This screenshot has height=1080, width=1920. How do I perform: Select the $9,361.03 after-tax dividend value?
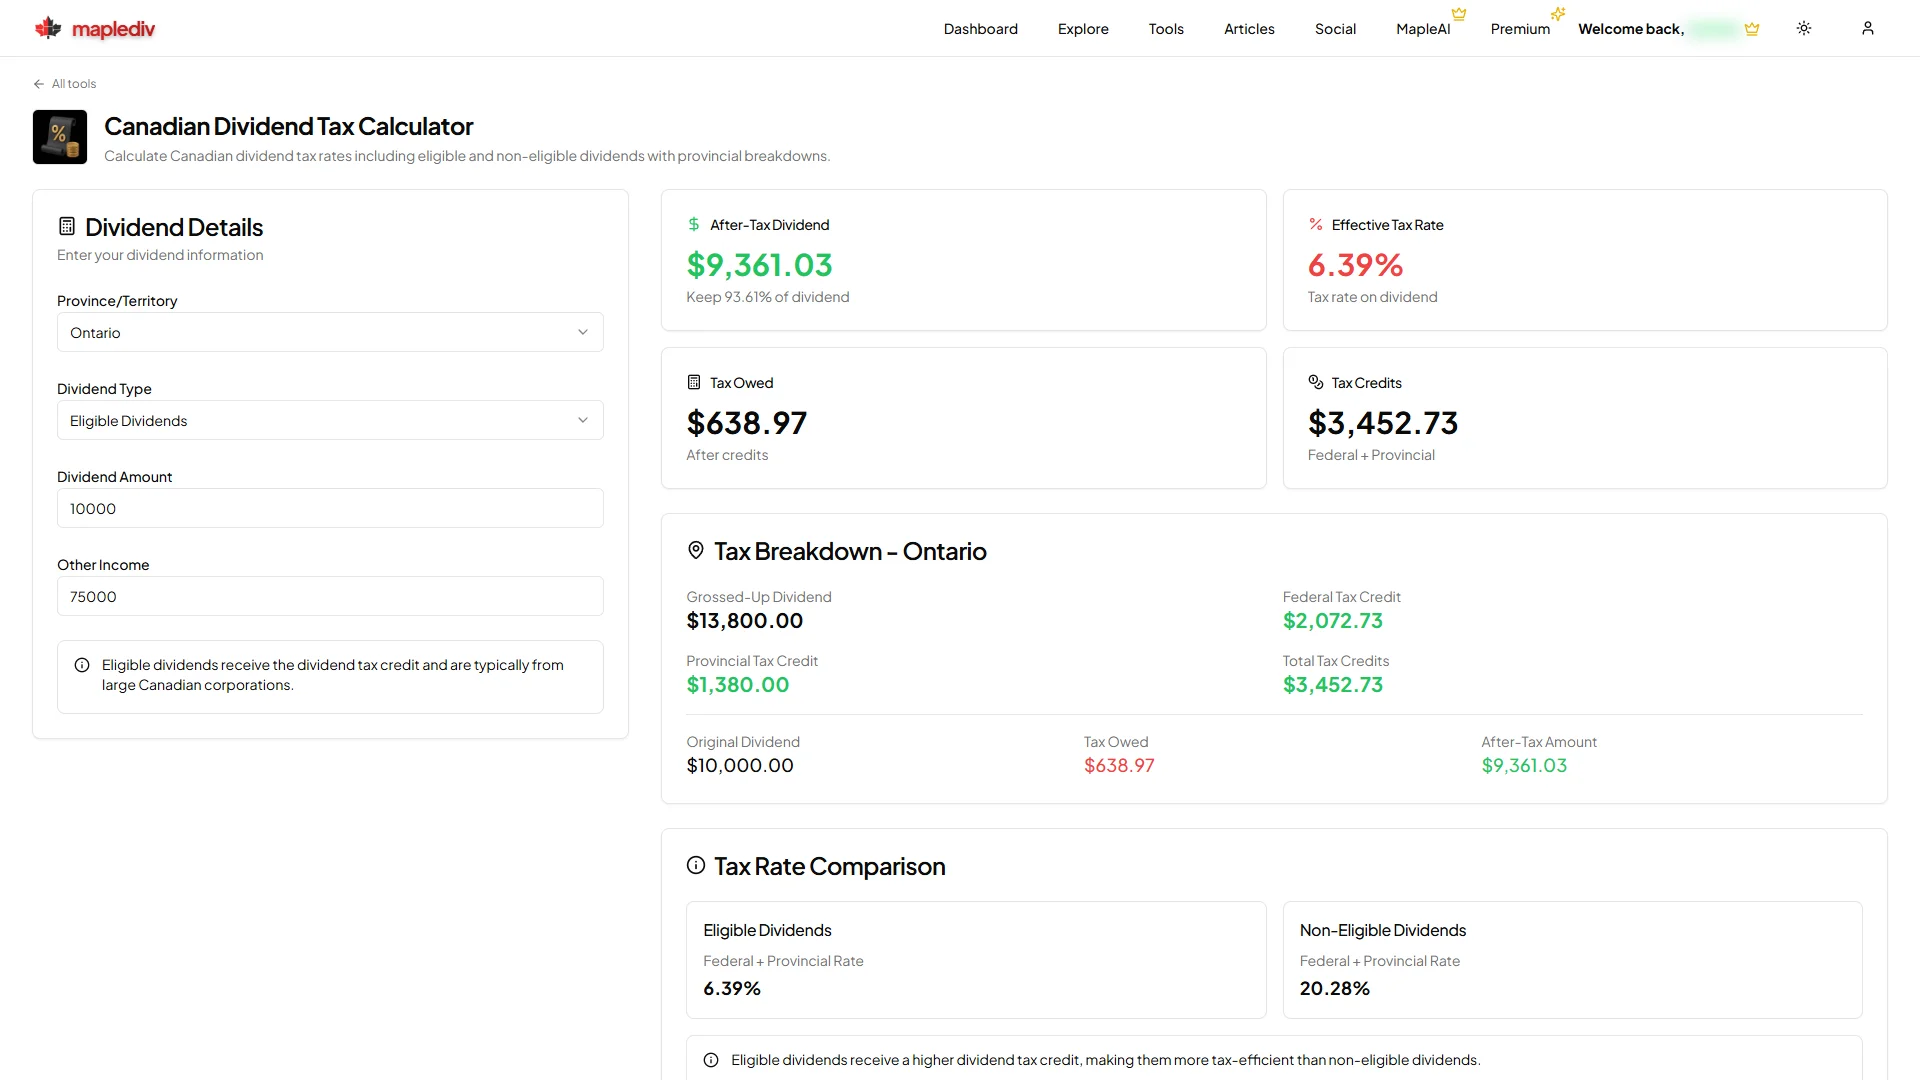pyautogui.click(x=759, y=265)
